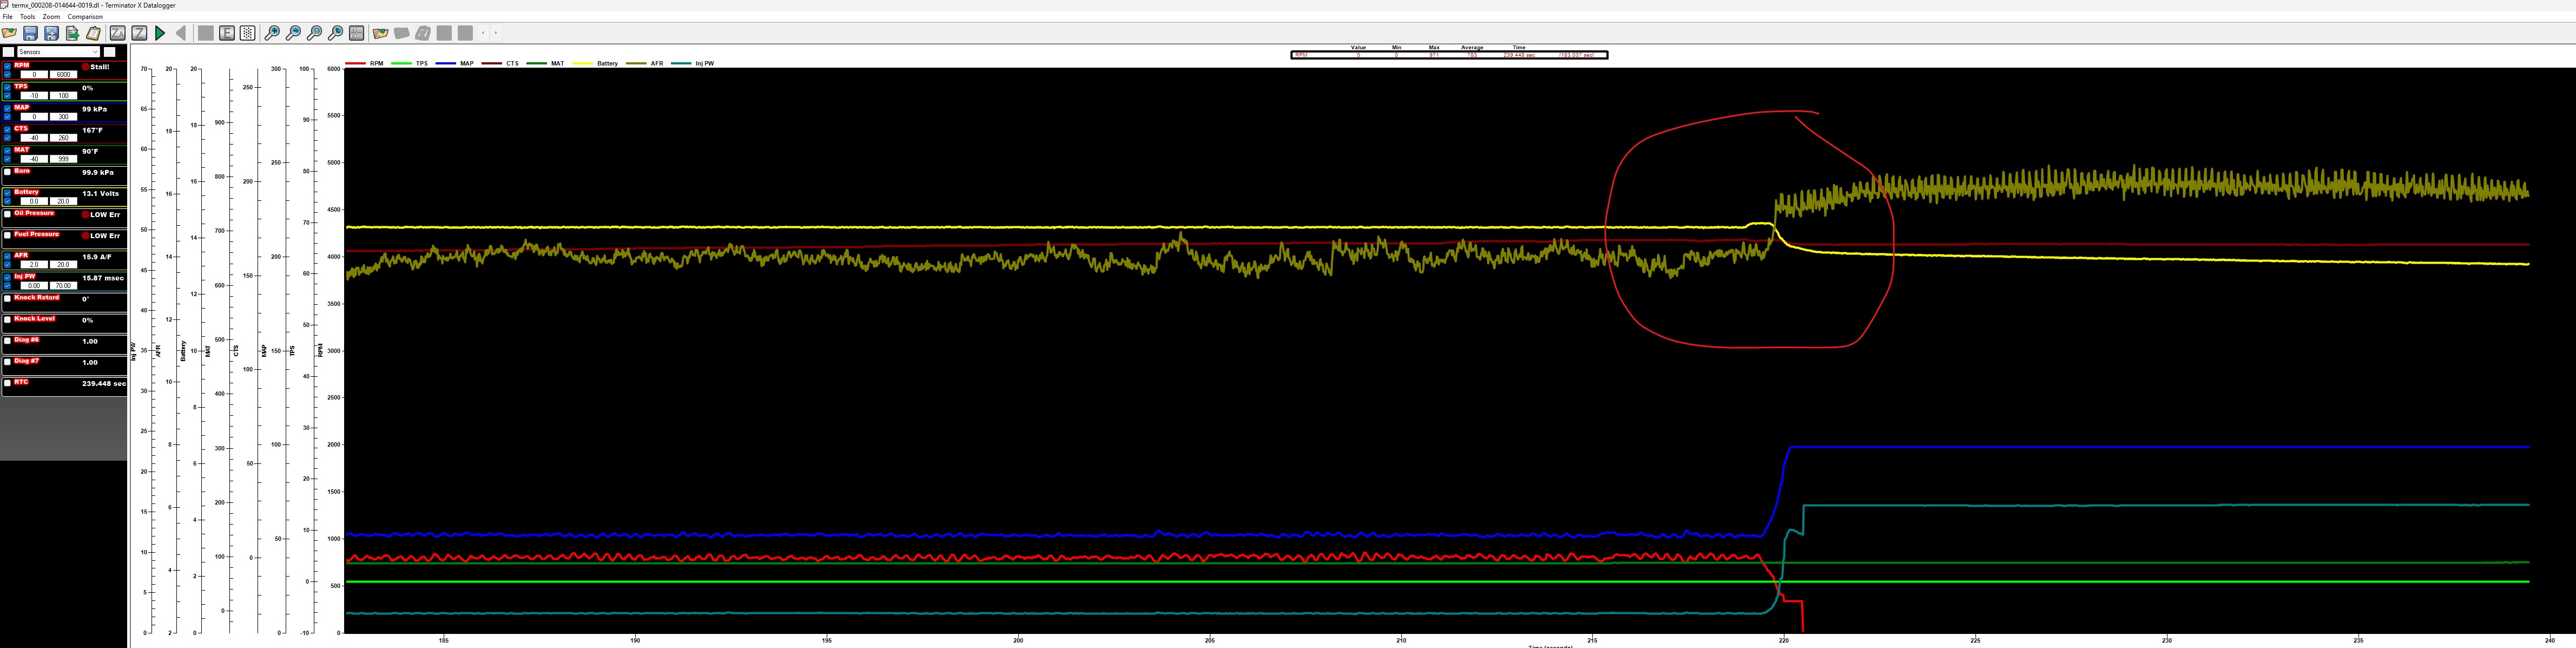Enable the Fuel Pressure checkbox
Image resolution: width=2576 pixels, height=648 pixels.
(x=8, y=235)
